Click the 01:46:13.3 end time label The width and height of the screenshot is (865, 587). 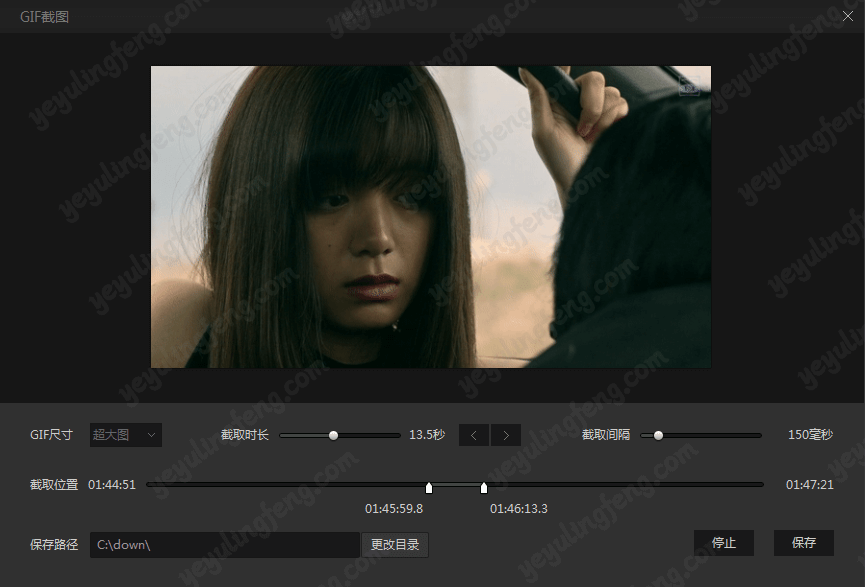519,509
